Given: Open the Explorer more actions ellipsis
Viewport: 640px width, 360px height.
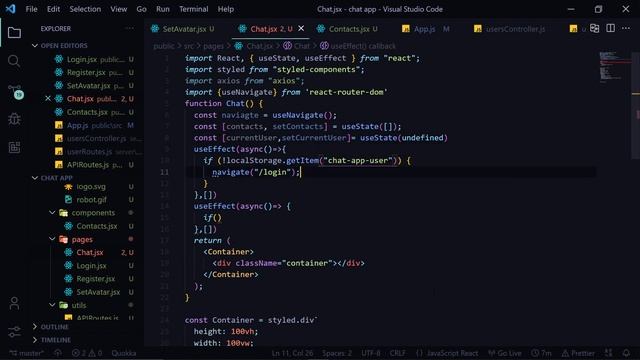Looking at the screenshot, I should click(129, 29).
